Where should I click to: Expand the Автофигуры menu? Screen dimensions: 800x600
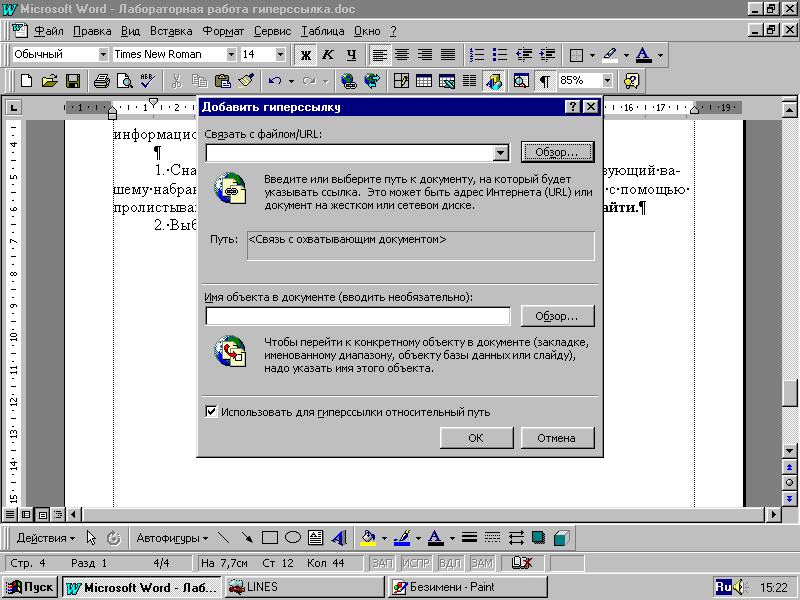[172, 538]
